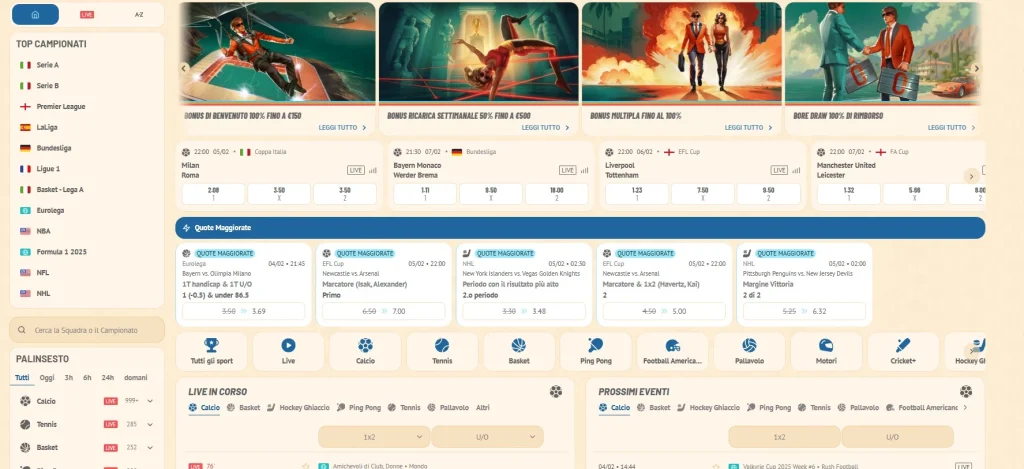This screenshot has height=469, width=1024.
Task: Click Leggi Tutto for Bore Draw
Action: 951,128
